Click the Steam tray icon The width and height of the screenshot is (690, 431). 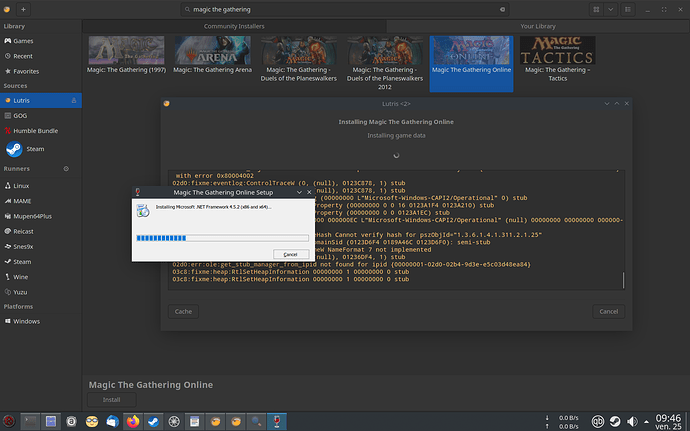[615, 421]
